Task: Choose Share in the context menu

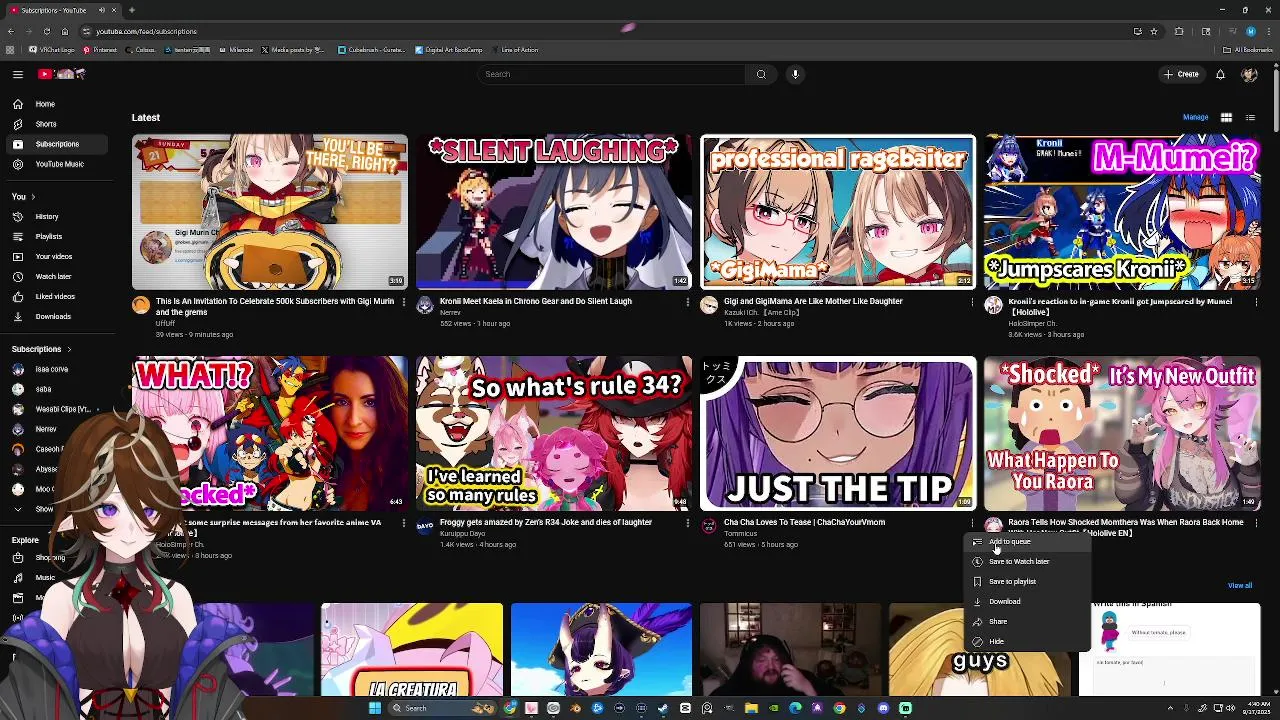Action: [x=1028, y=622]
